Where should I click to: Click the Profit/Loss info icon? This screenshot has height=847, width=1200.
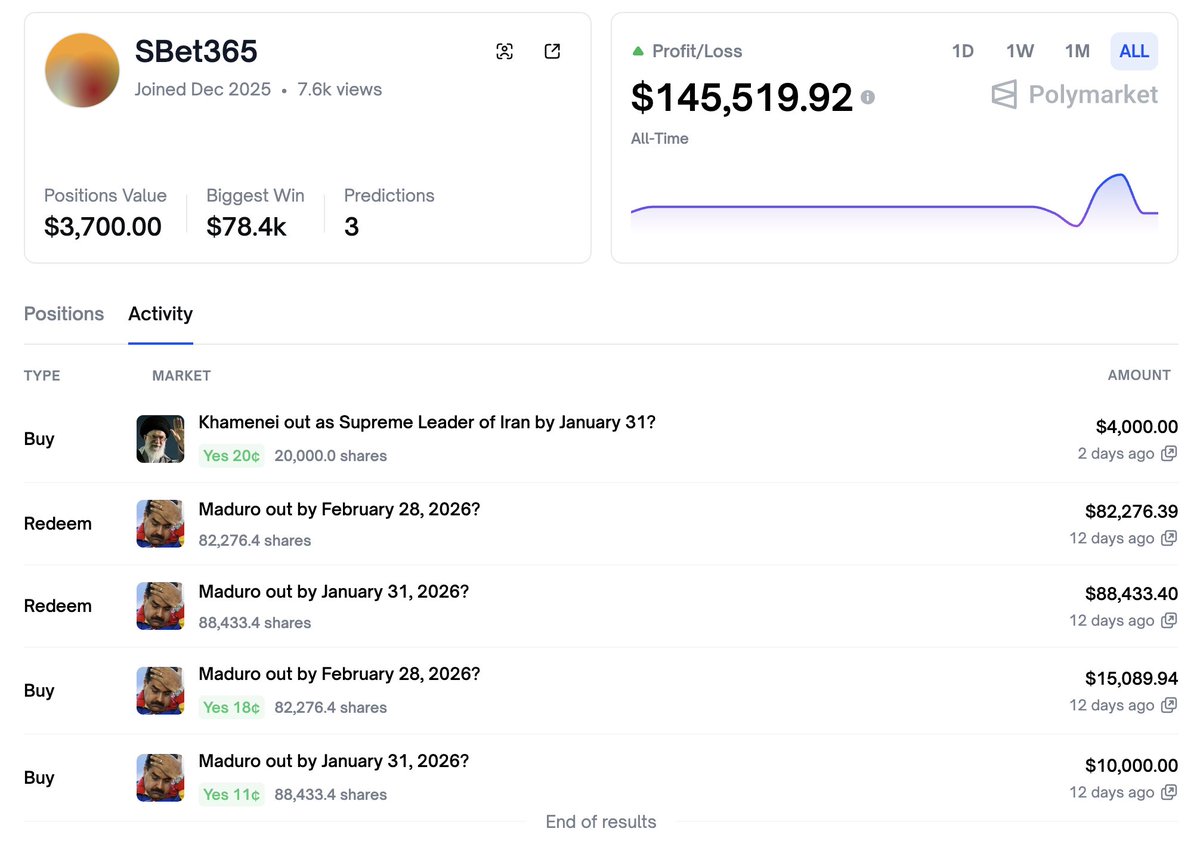(868, 97)
